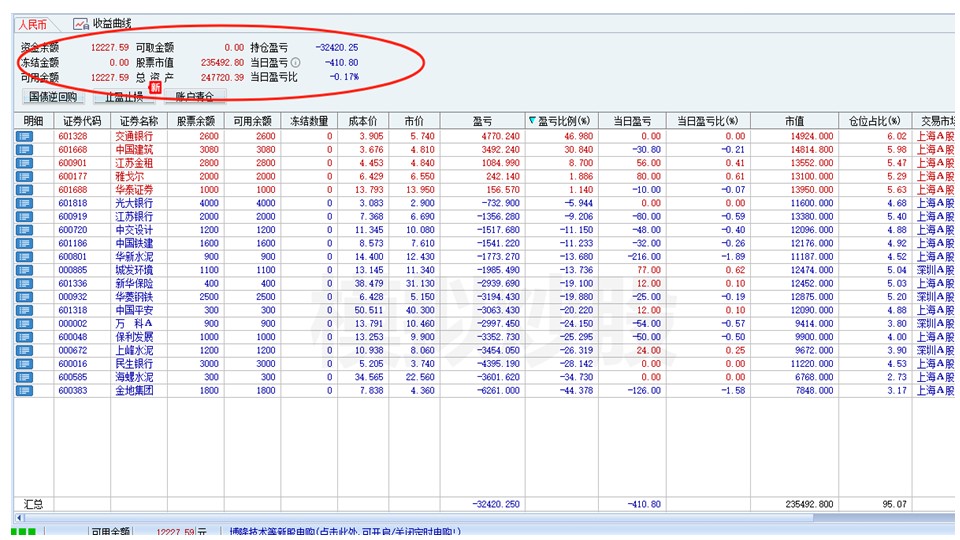This screenshot has width=960, height=540.
Task: Click the 国债逆回购 button
Action: (53, 97)
